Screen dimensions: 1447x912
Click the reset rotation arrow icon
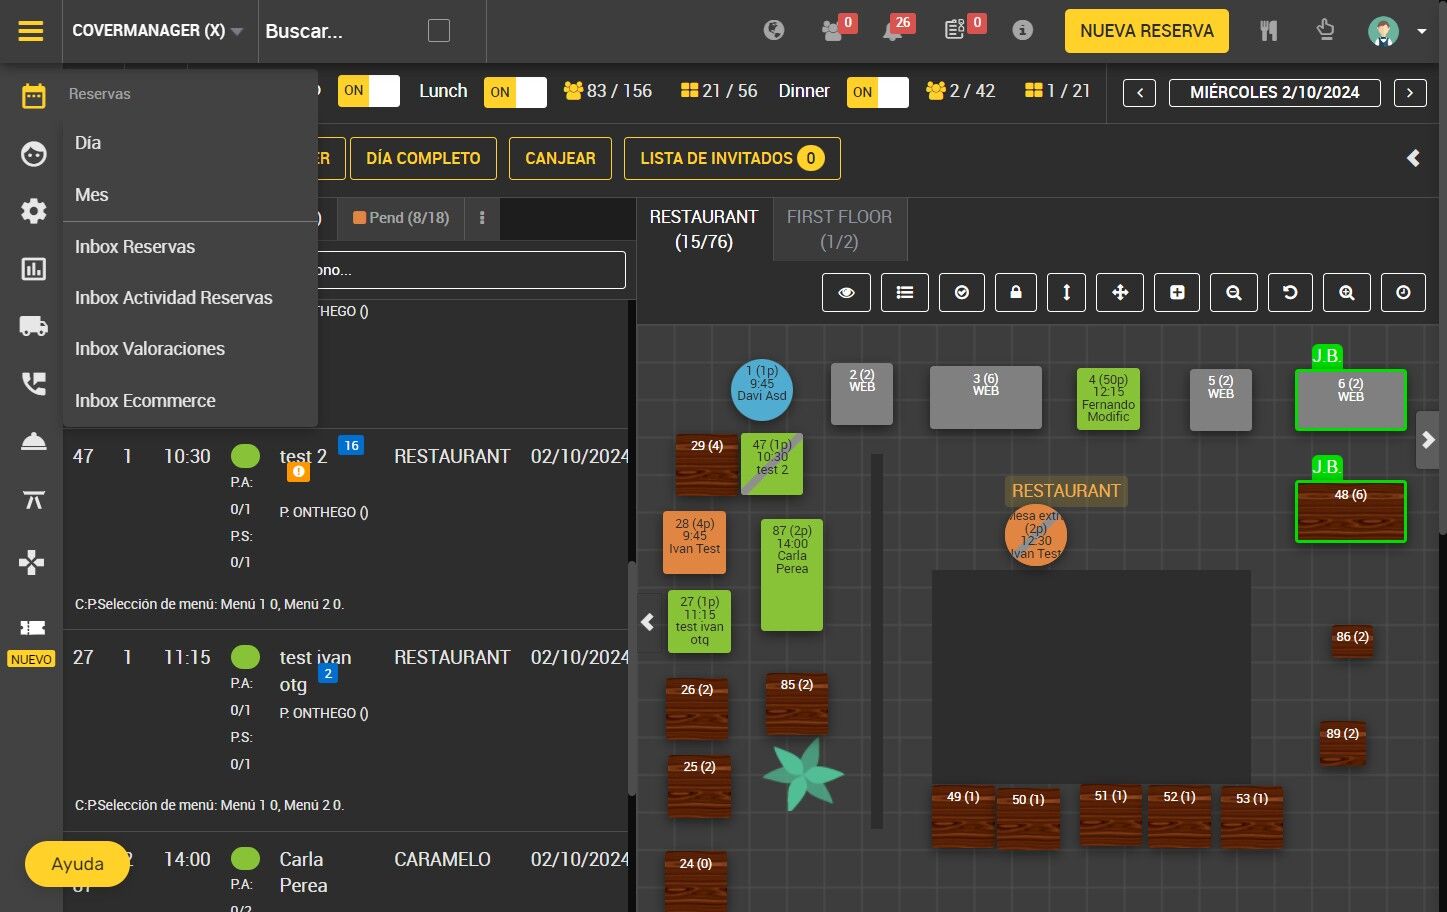coord(1290,292)
